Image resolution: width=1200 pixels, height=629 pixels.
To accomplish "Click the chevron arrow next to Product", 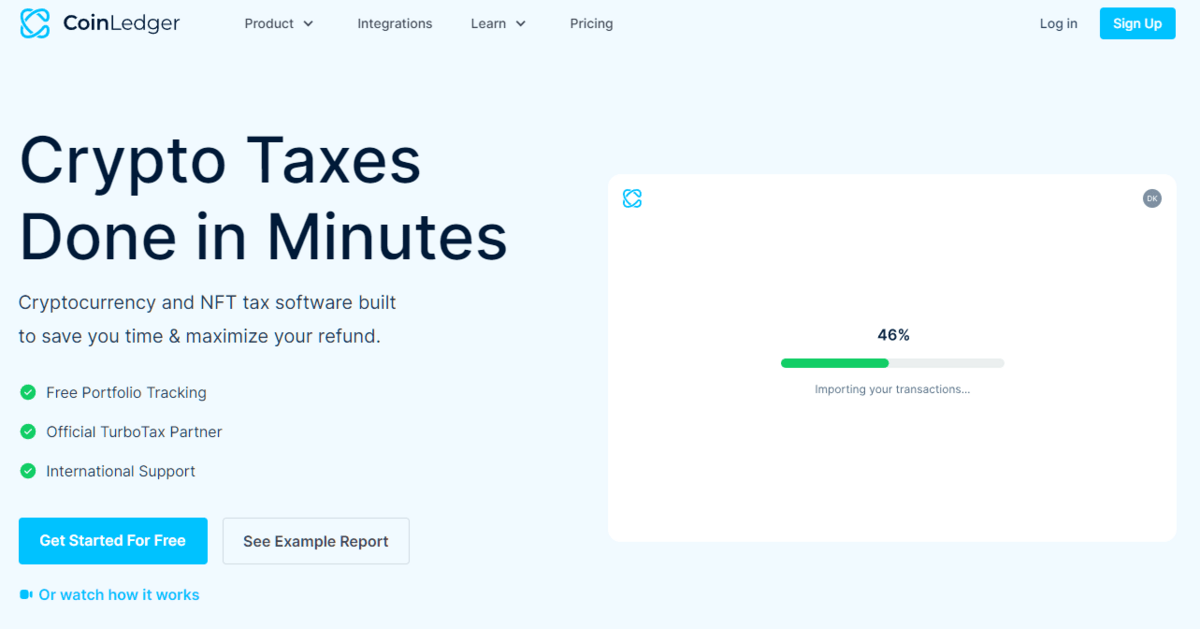I will (x=308, y=24).
